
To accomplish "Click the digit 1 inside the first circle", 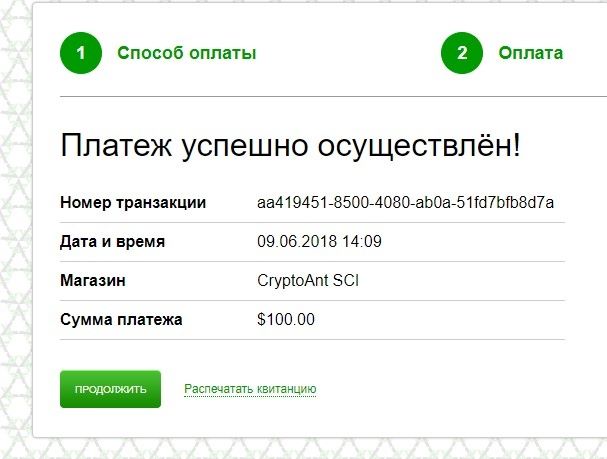I will [x=81, y=53].
